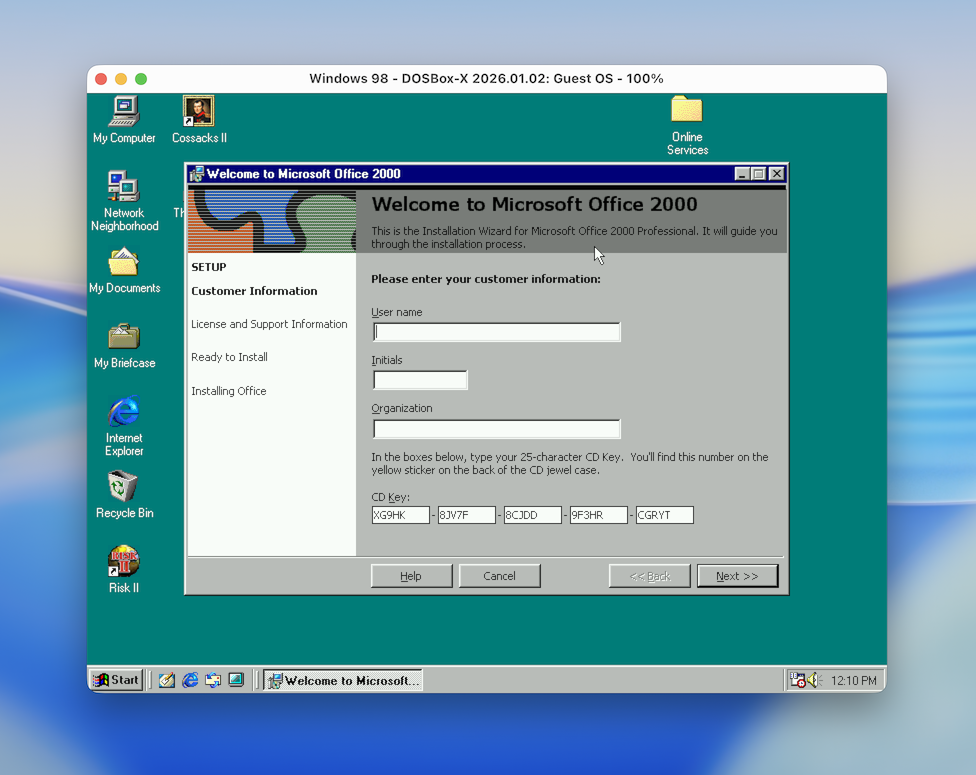Click the macOS green zoom button
The height and width of the screenshot is (775, 976).
coord(141,79)
